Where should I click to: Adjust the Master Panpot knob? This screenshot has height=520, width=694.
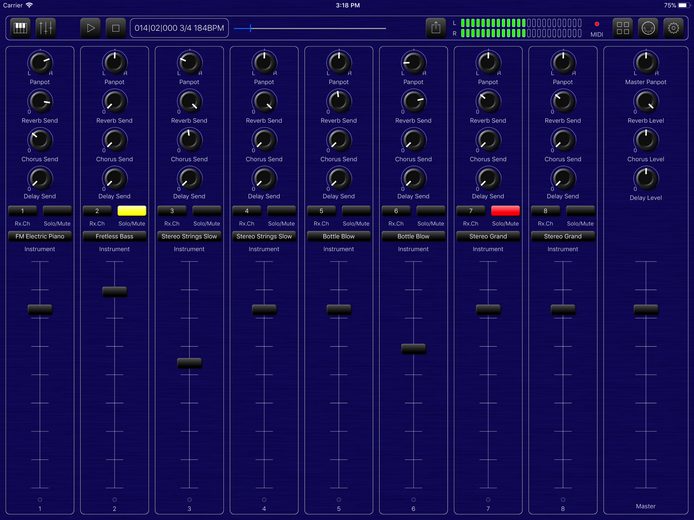coord(646,63)
